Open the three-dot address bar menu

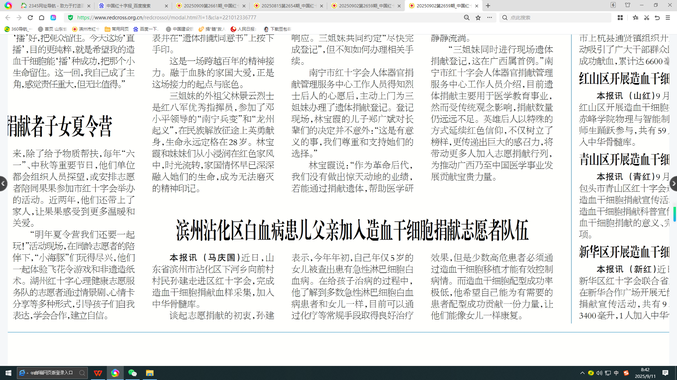489,18
